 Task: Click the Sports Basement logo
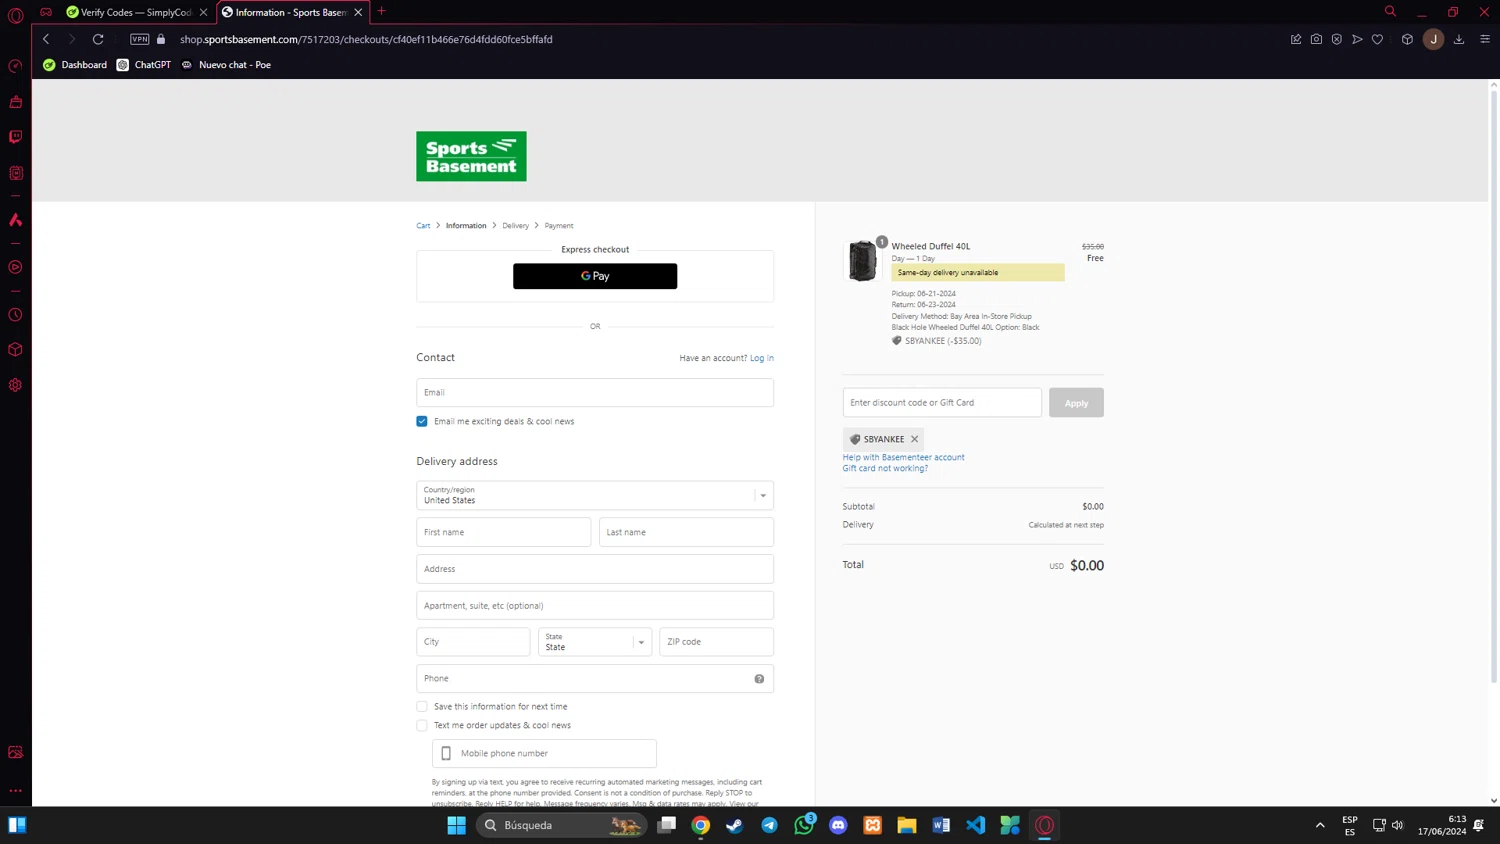[x=471, y=156]
